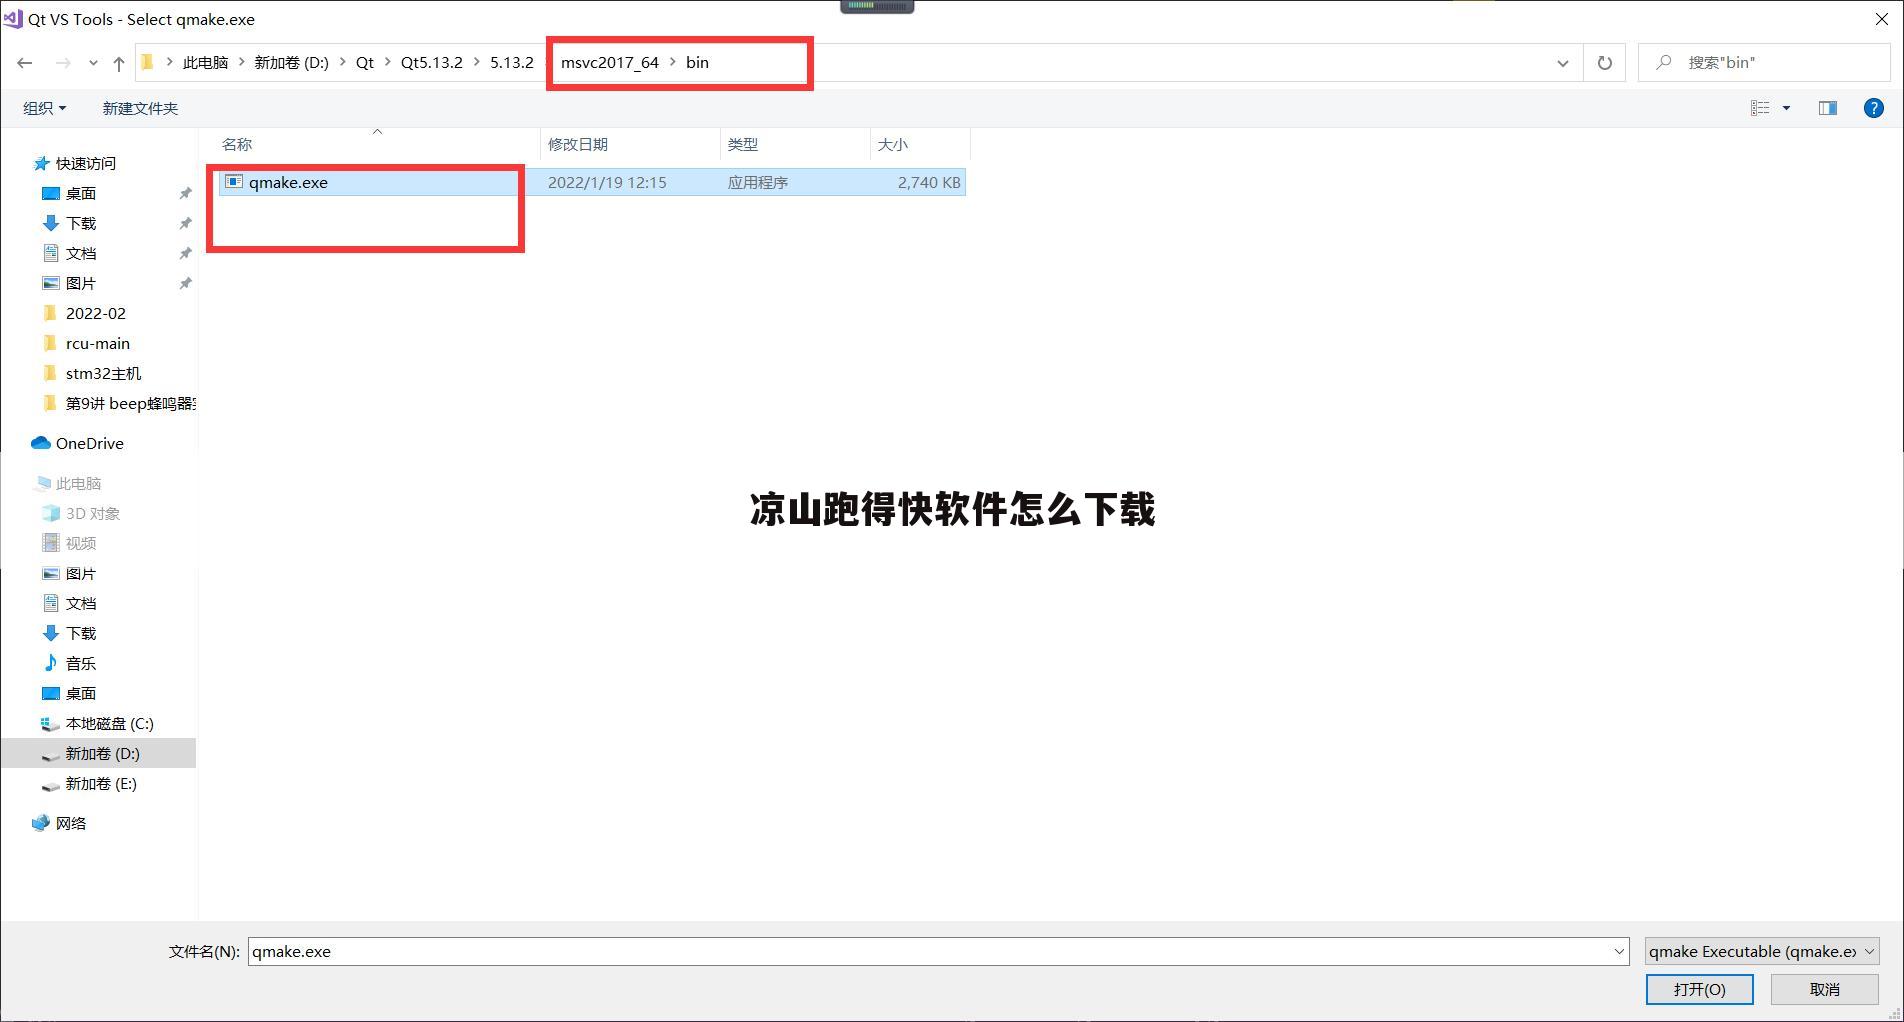Go forward with the right arrow
Viewport: 1904px width, 1022px height.
tap(63, 62)
